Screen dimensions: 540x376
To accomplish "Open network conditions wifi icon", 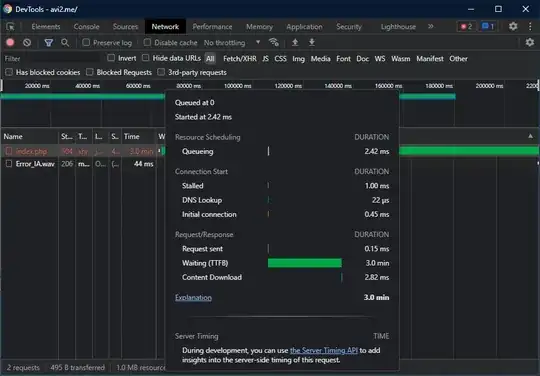I will [x=274, y=42].
